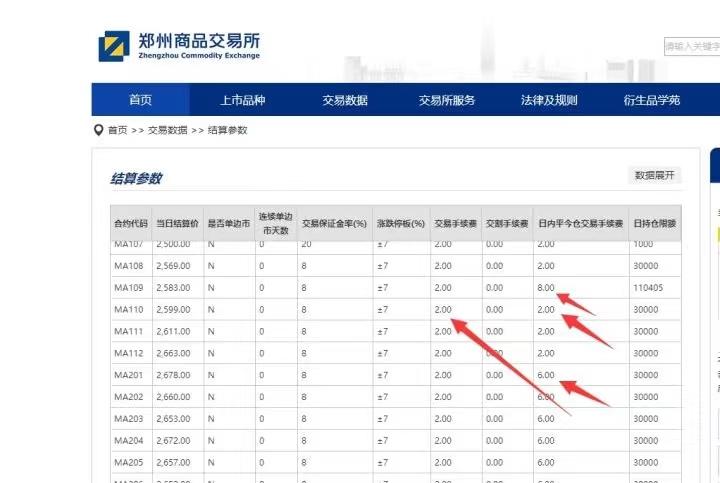Click the 结算参数 page heading

(136, 178)
